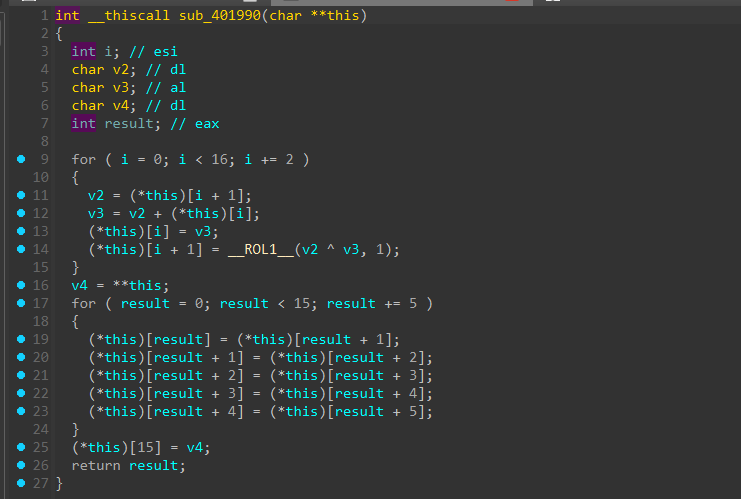
Task: Select v2 assignment target on line 11
Action: tap(96, 195)
